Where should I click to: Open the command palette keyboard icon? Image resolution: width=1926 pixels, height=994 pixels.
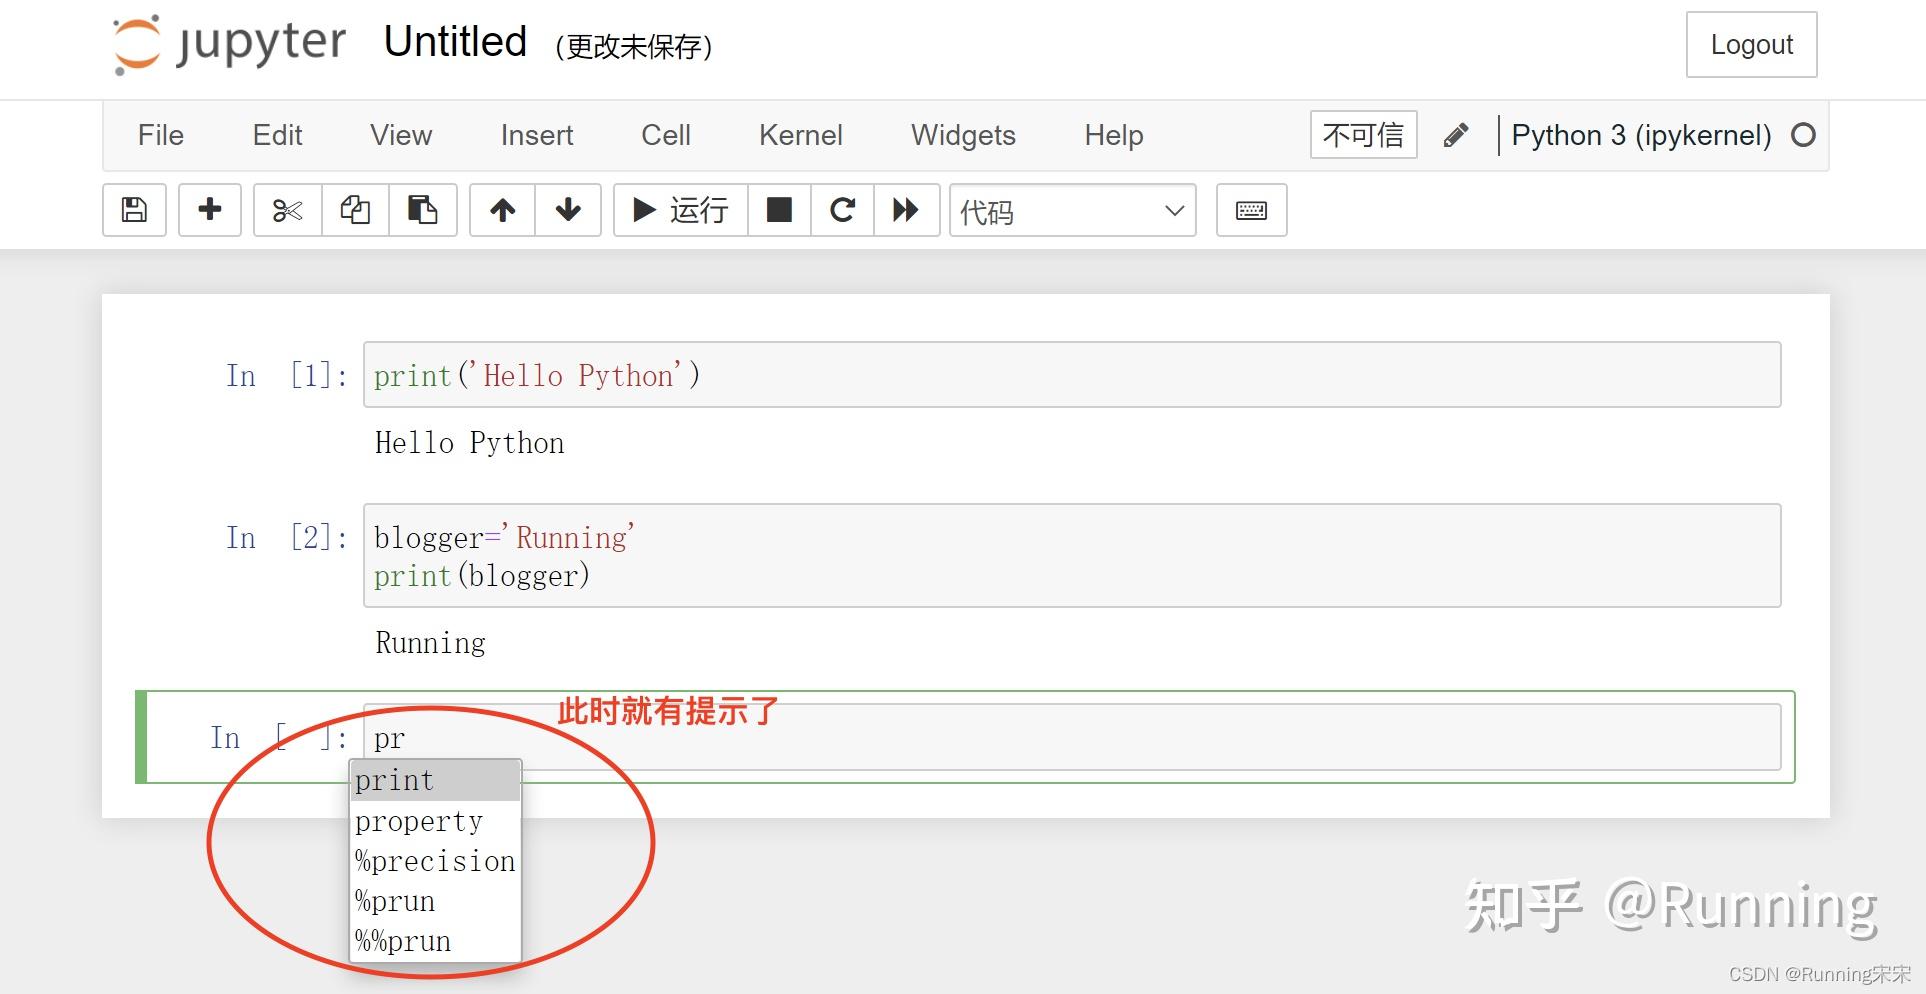click(x=1251, y=210)
